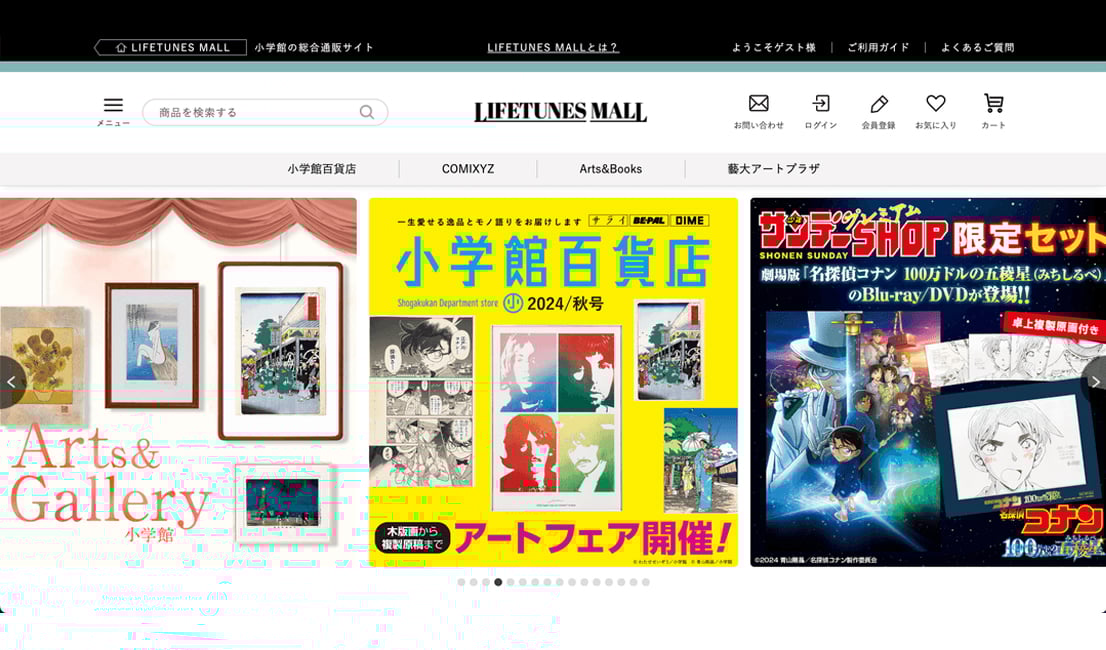This screenshot has height=650, width=1106.
Task: Open 会員登録 pencil registration icon
Action: coord(878,104)
